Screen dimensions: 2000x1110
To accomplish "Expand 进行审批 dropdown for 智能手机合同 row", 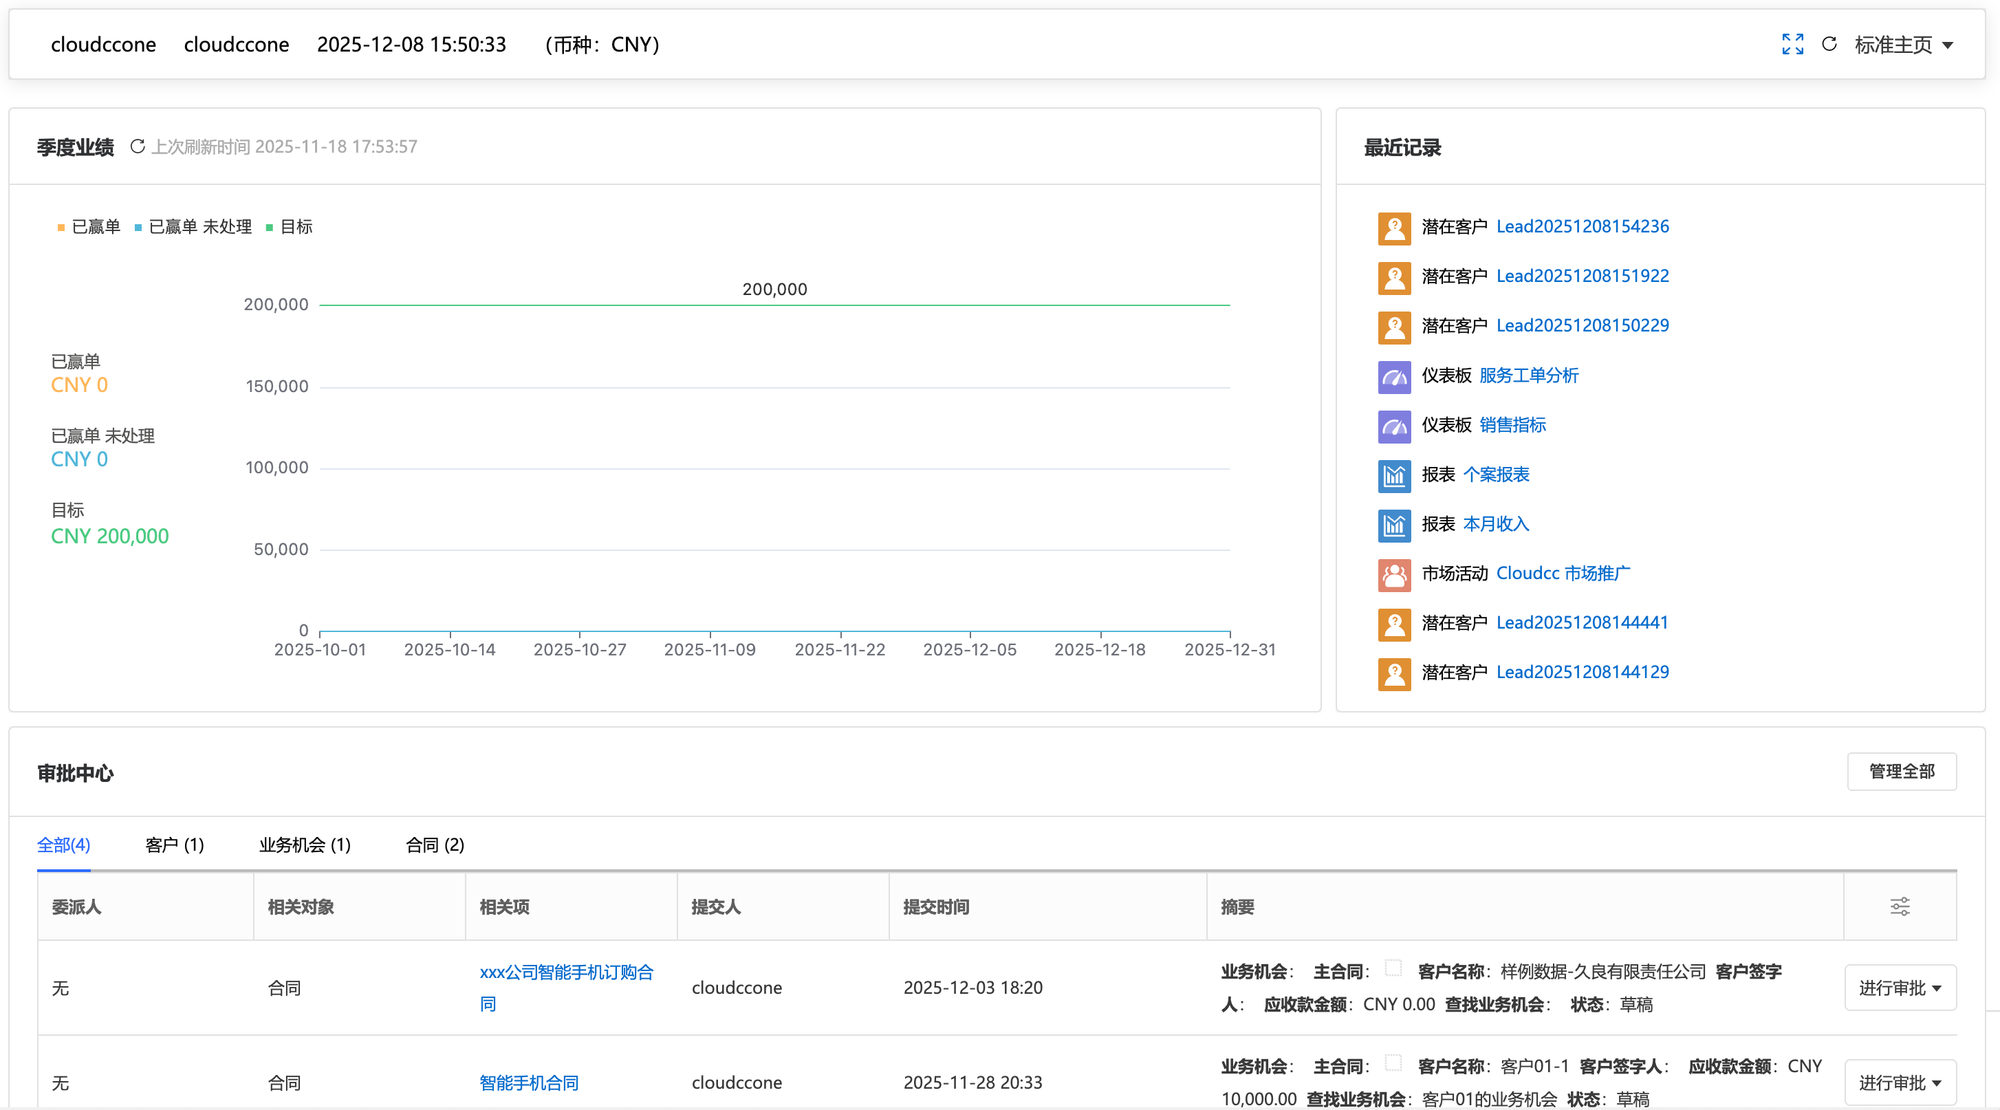I will (1900, 1083).
